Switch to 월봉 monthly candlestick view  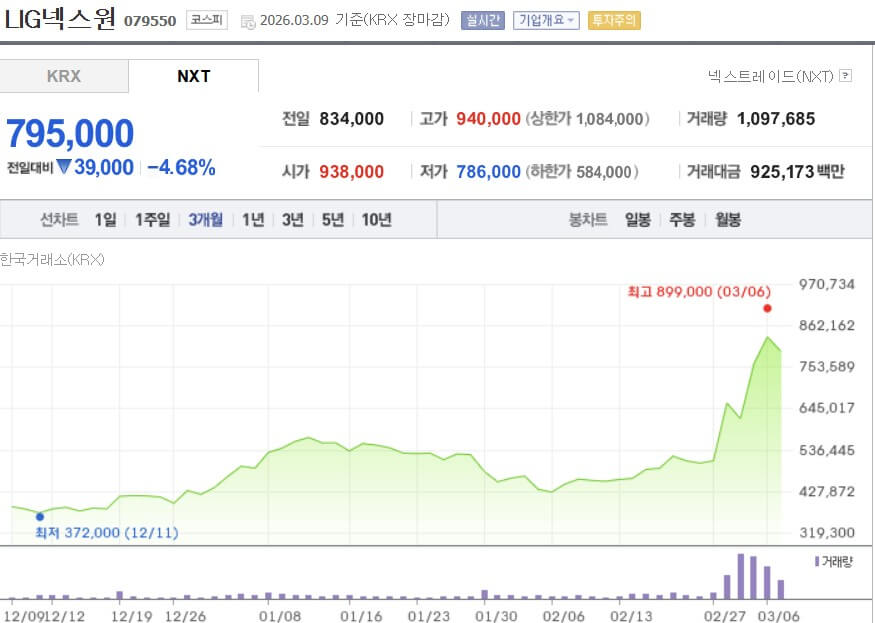coord(726,218)
